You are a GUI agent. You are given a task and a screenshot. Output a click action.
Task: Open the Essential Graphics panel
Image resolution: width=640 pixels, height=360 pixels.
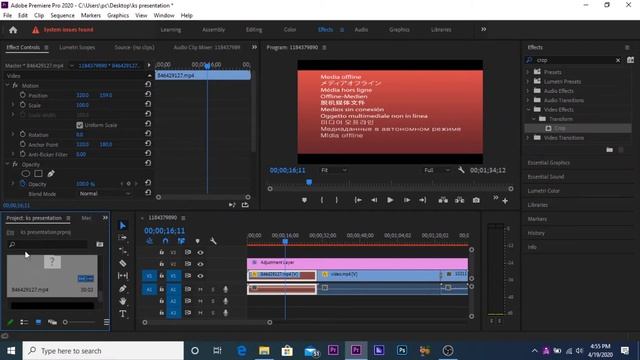coord(549,162)
